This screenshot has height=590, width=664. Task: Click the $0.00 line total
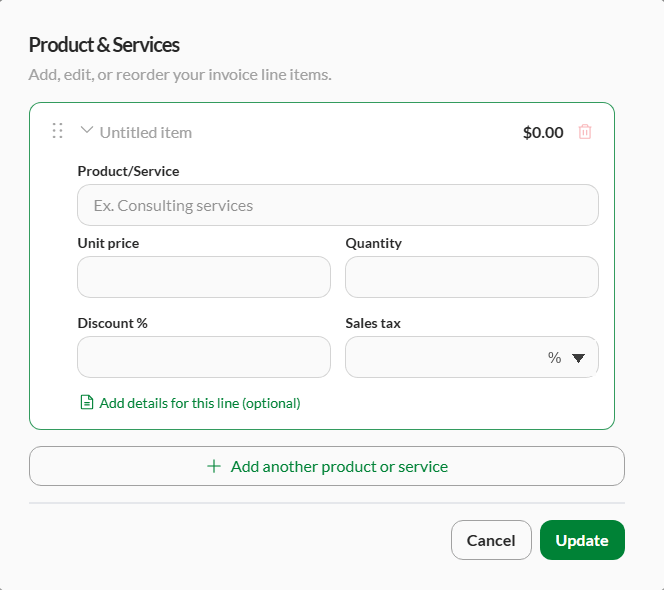(x=543, y=133)
